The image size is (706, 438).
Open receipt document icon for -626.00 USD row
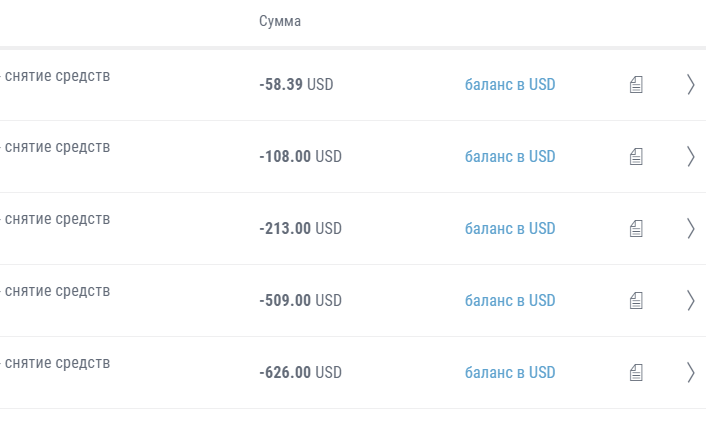636,373
